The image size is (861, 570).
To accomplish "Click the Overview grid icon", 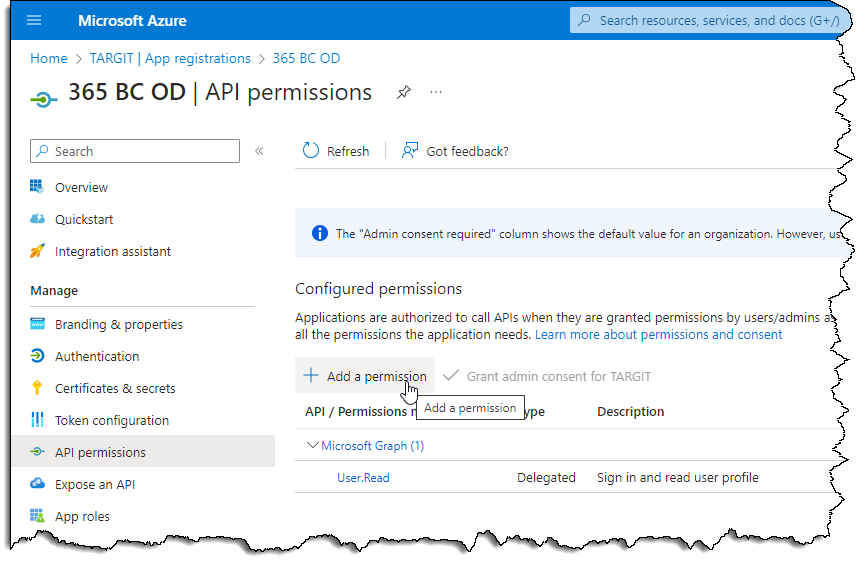I will tap(37, 187).
